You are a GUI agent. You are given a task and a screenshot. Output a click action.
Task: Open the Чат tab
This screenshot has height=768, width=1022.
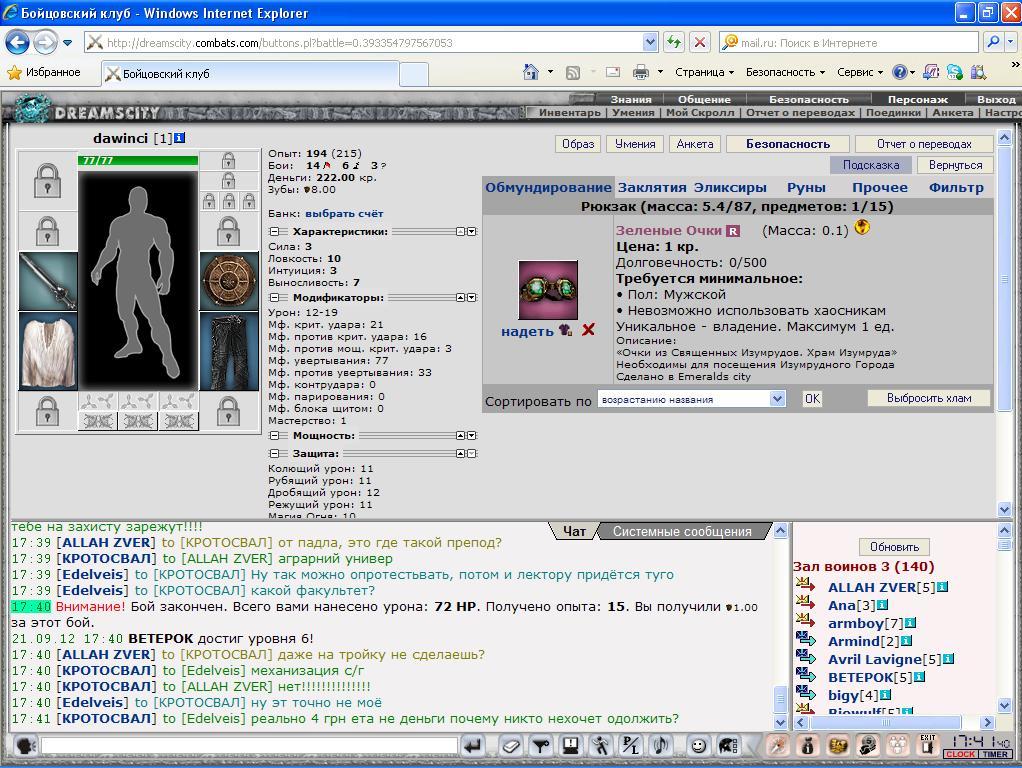click(x=574, y=531)
